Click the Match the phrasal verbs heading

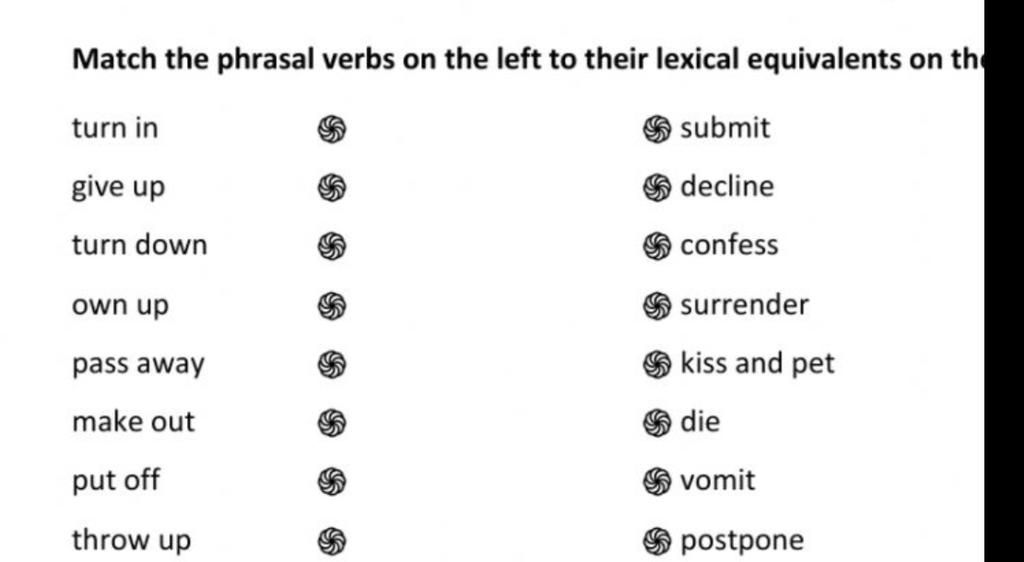[528, 59]
